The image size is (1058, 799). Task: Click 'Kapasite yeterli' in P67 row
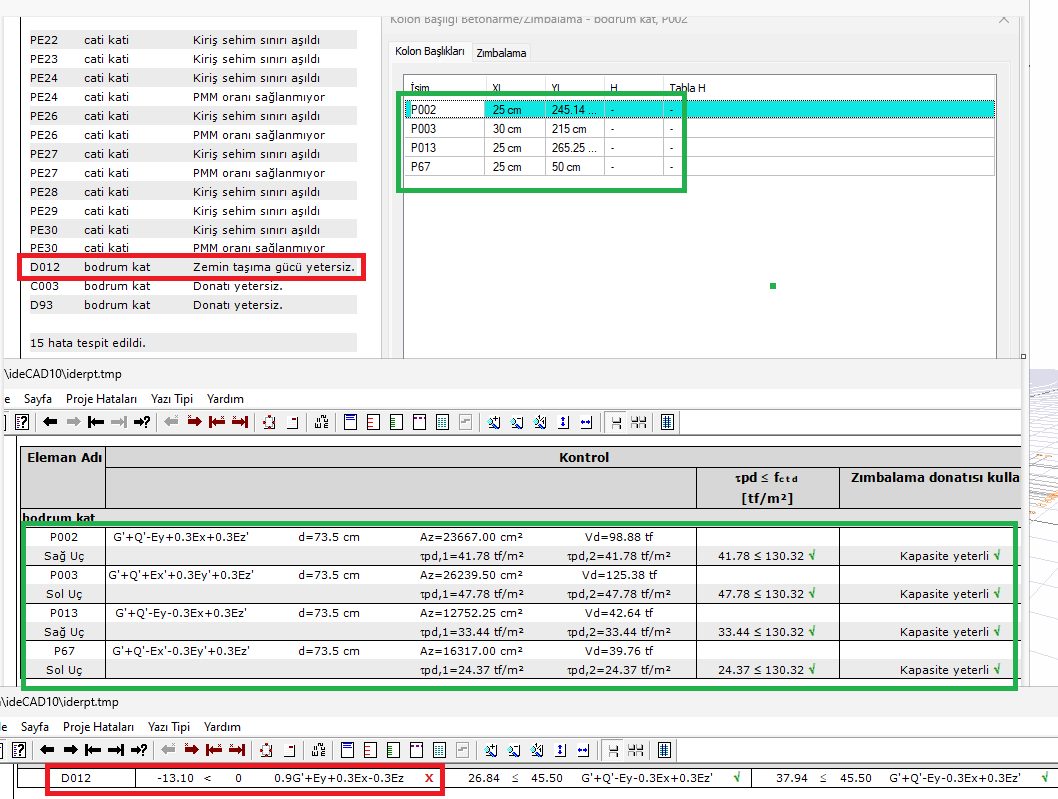(950, 669)
